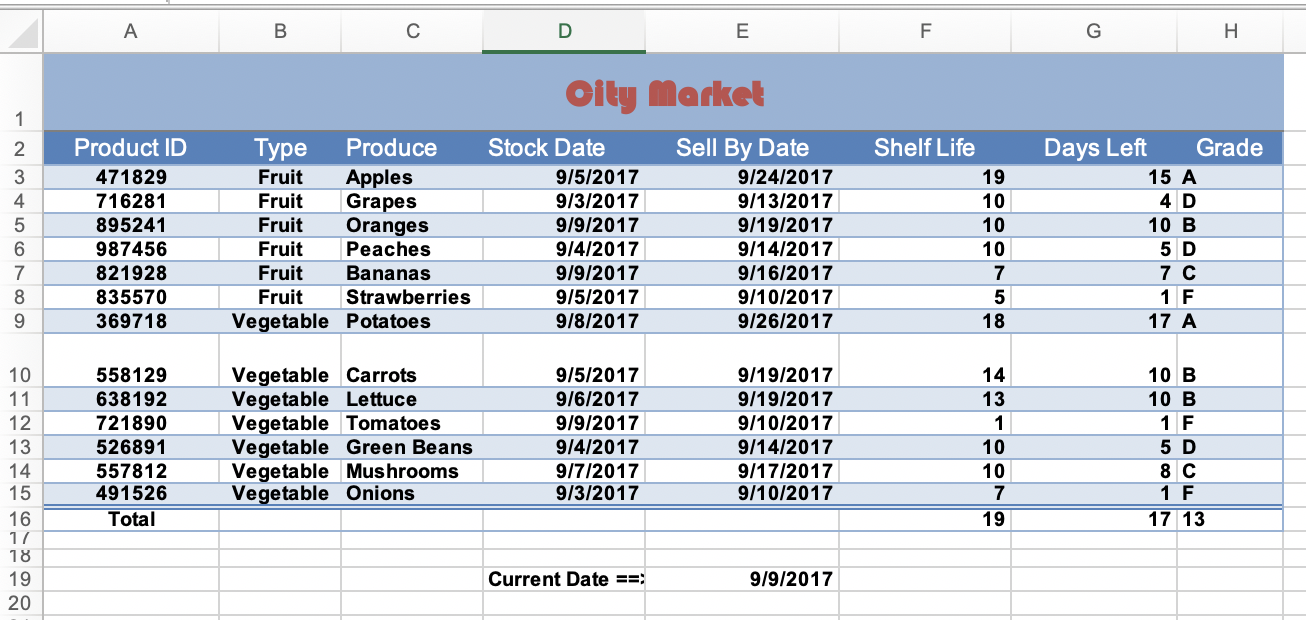Select column header F
1306x620 pixels.
click(924, 31)
